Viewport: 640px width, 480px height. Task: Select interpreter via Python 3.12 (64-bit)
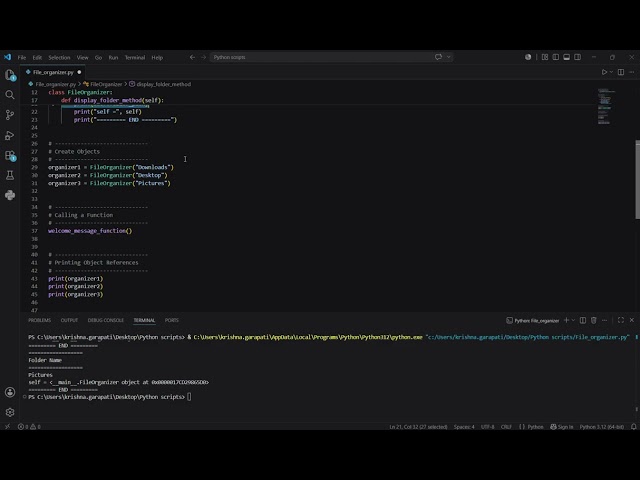[x=602, y=427]
